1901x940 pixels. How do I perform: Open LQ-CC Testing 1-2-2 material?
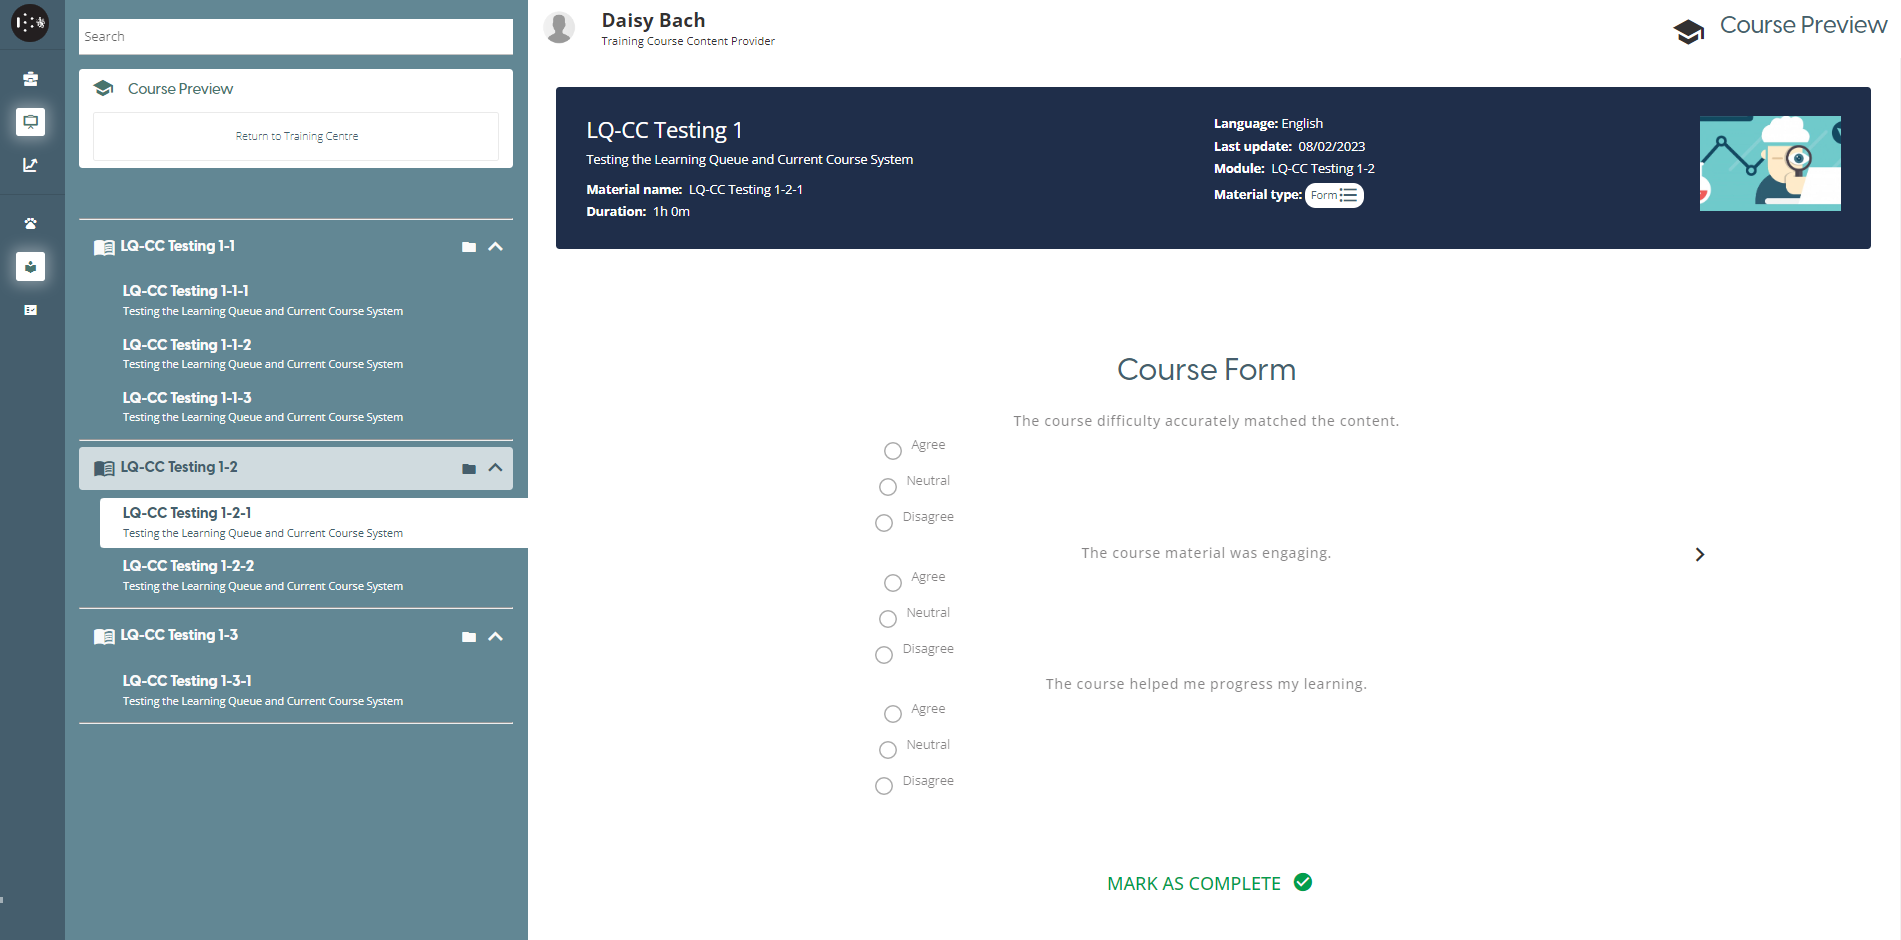click(188, 566)
